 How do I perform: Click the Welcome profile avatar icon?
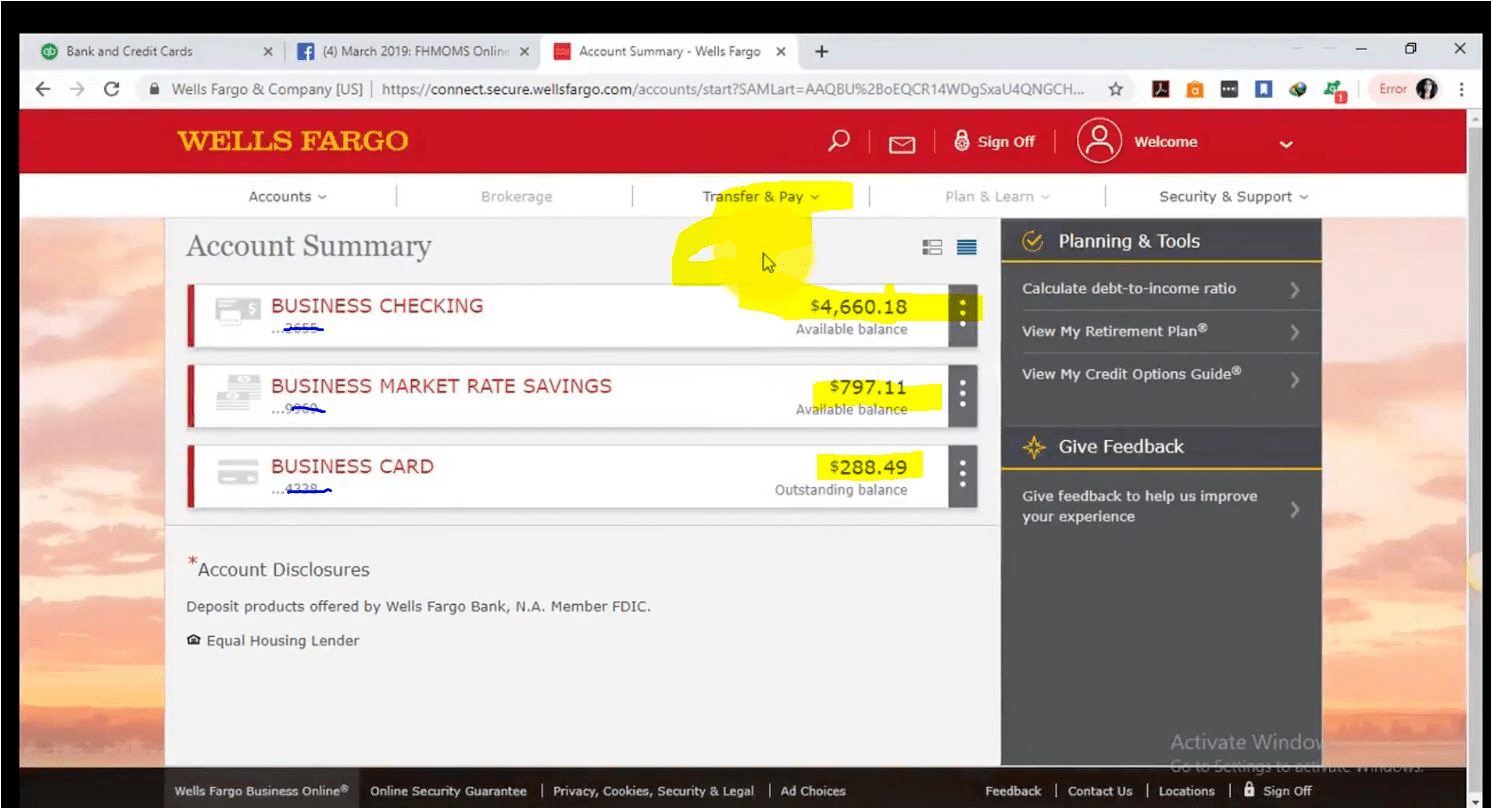pos(1099,141)
